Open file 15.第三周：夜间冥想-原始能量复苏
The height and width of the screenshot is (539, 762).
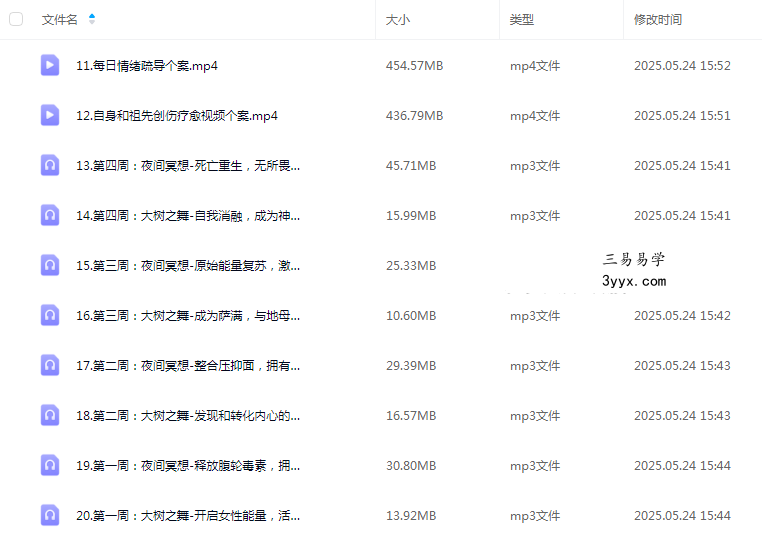(188, 266)
